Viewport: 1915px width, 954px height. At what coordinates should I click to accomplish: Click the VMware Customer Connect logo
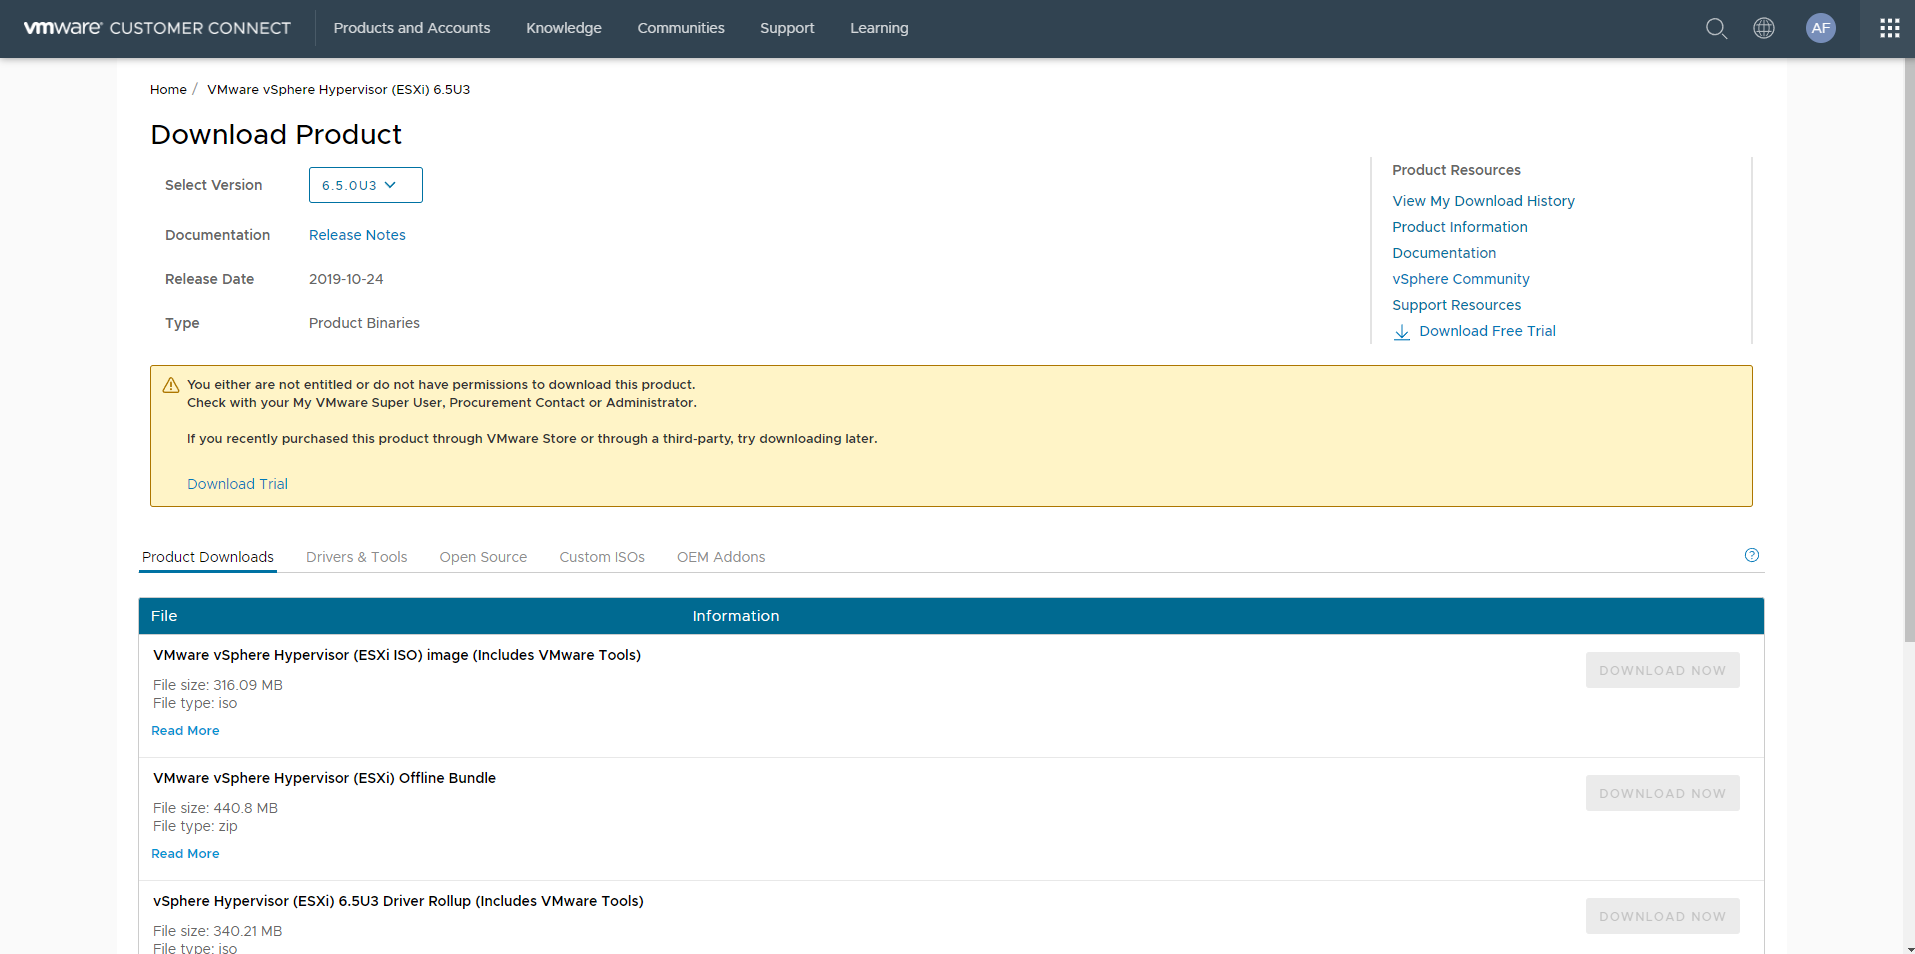[157, 28]
